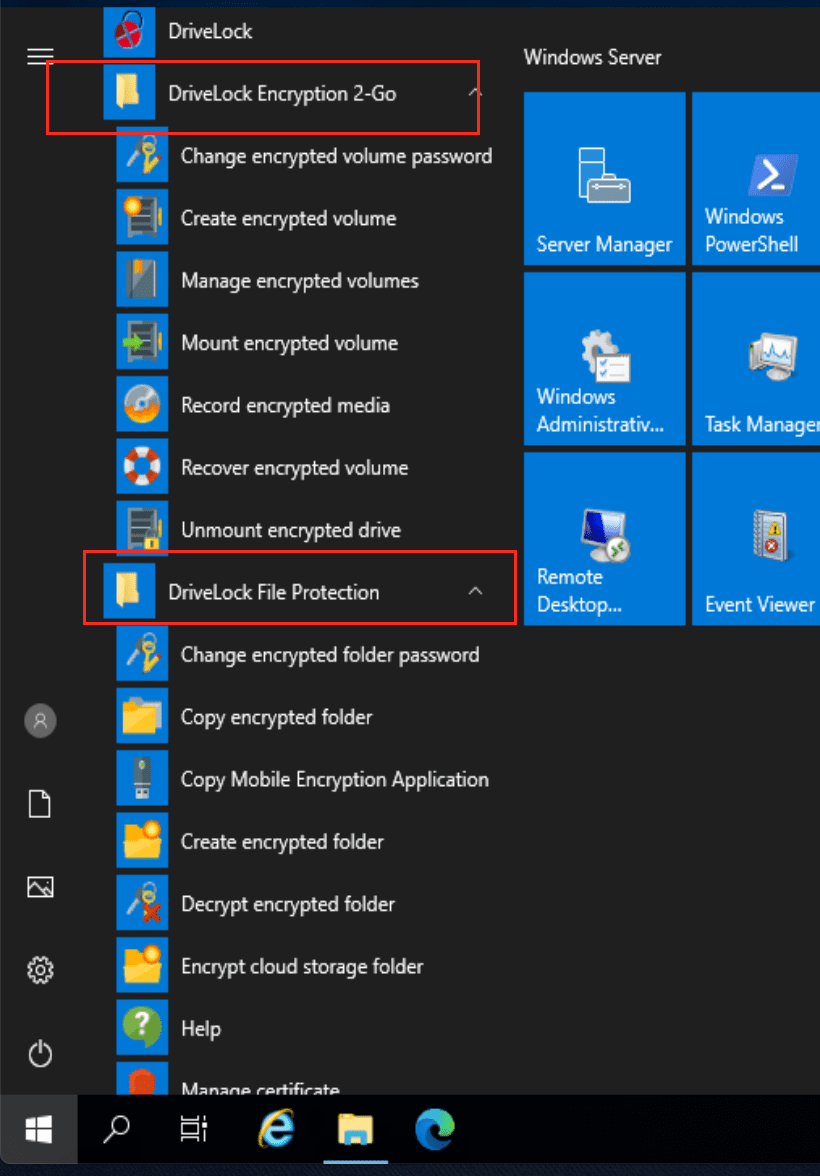
Task: Launch Recover encrypted volume
Action: (x=294, y=468)
